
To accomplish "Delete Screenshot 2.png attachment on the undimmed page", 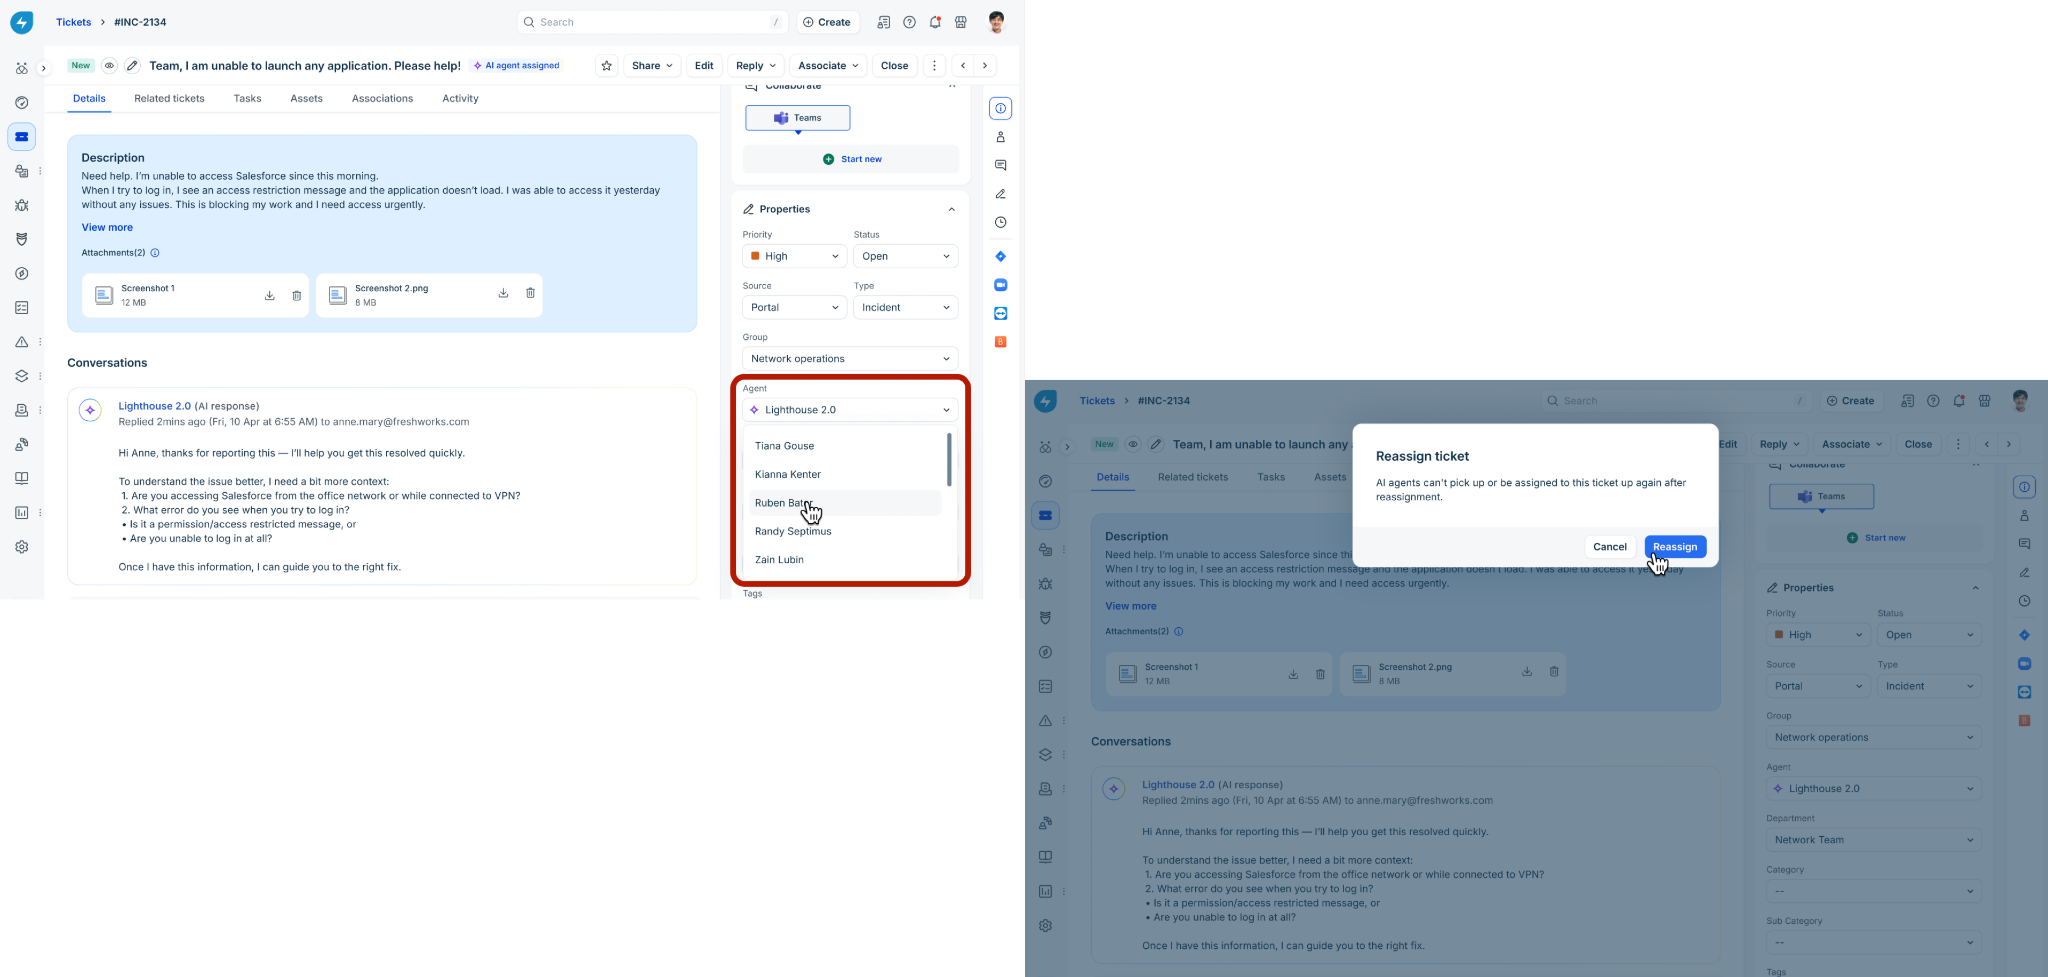I will point(530,293).
